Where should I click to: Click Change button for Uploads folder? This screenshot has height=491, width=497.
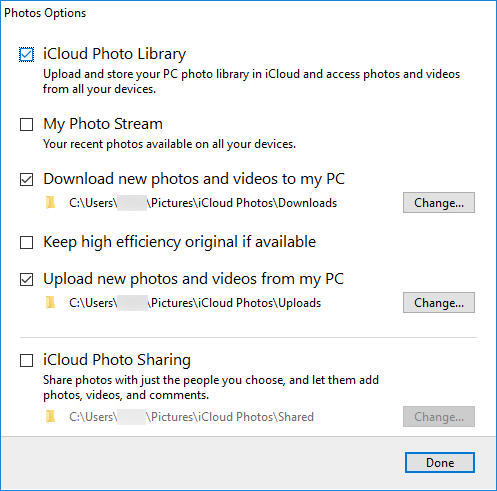(439, 303)
